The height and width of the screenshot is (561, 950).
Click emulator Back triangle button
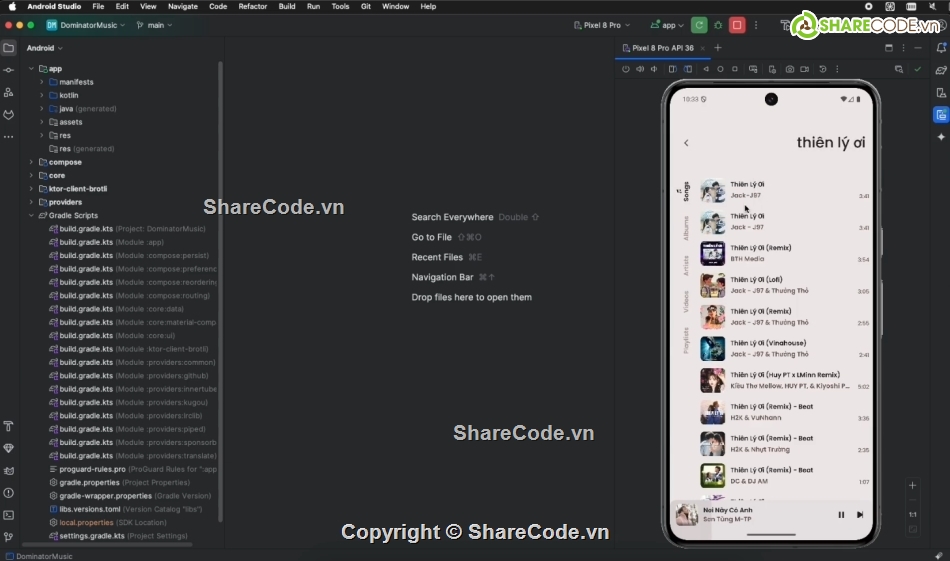click(706, 69)
